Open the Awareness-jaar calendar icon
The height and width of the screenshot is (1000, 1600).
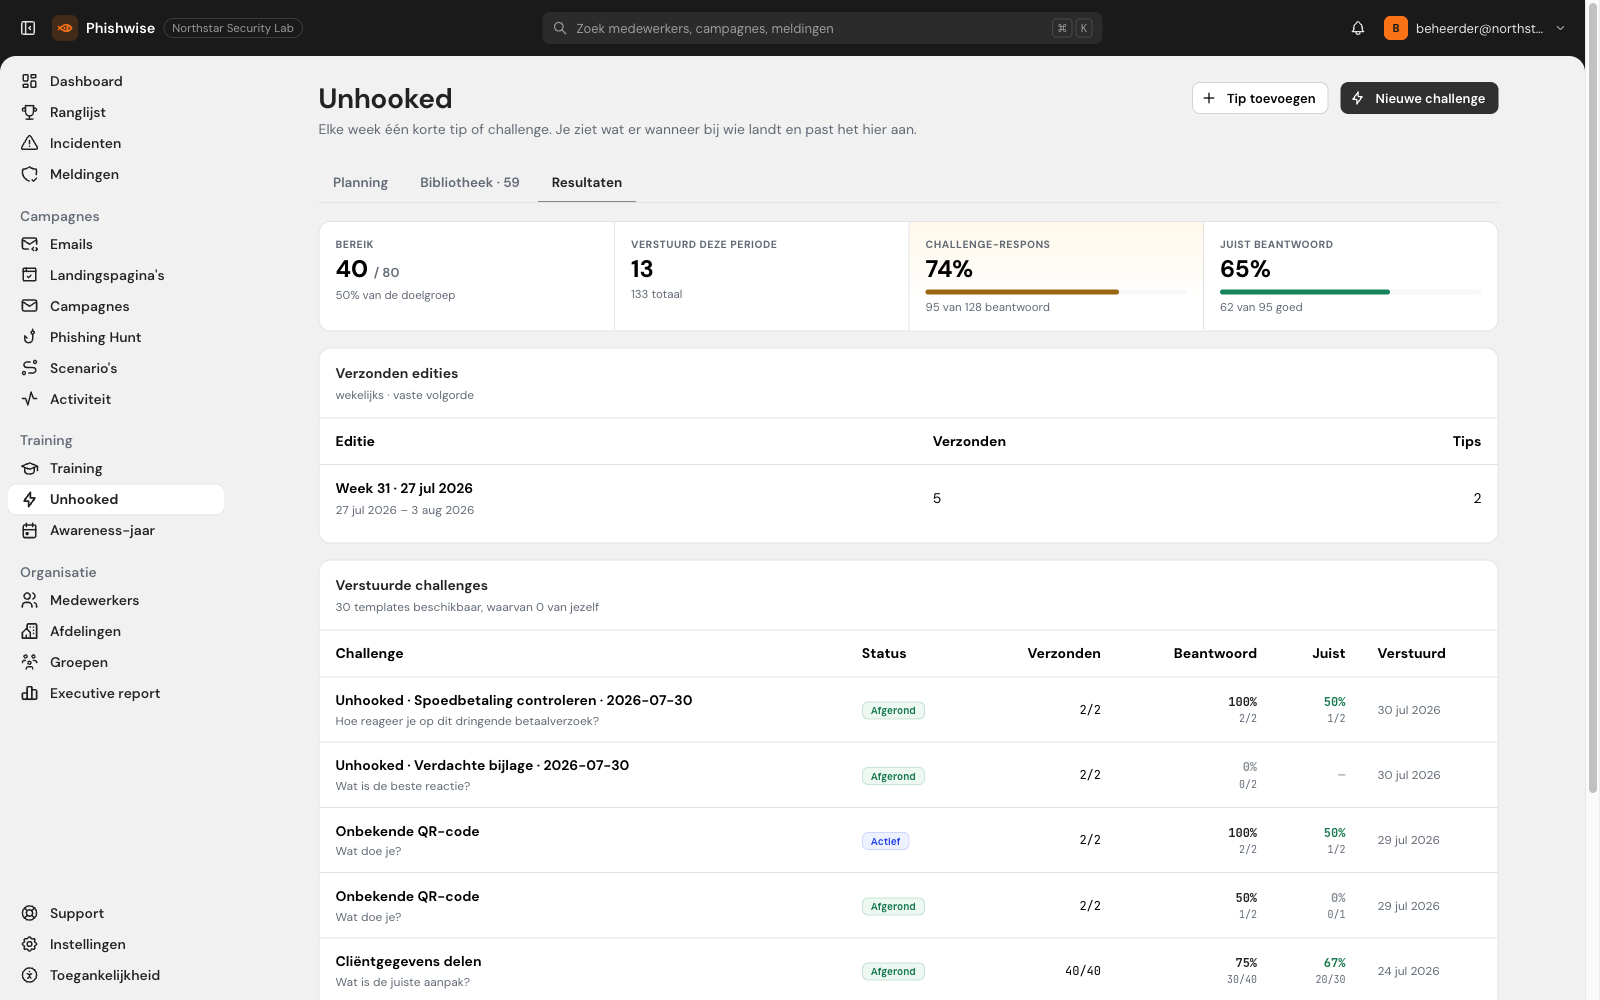click(30, 530)
